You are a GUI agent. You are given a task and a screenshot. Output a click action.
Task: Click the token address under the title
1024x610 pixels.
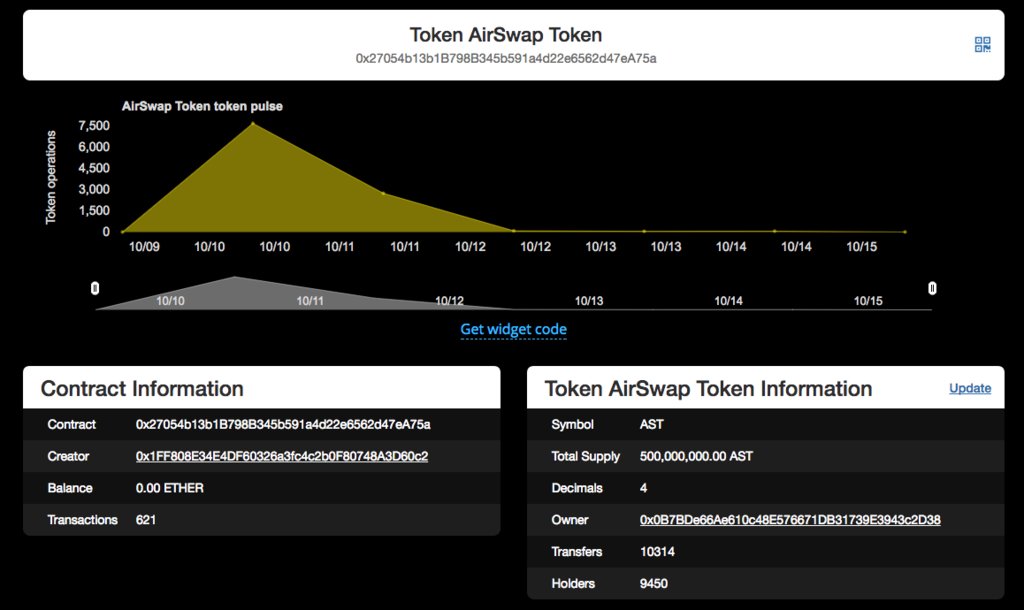506,59
